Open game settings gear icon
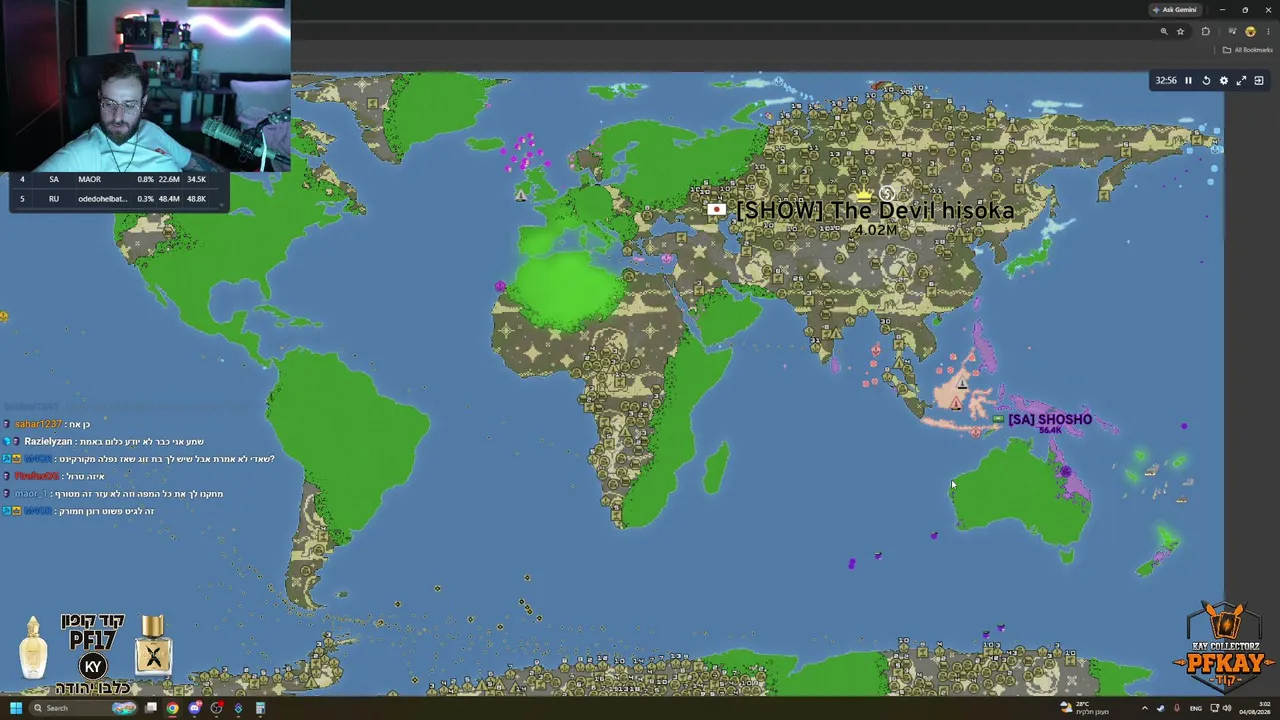Screen dimensions: 1280x720 click(1224, 81)
